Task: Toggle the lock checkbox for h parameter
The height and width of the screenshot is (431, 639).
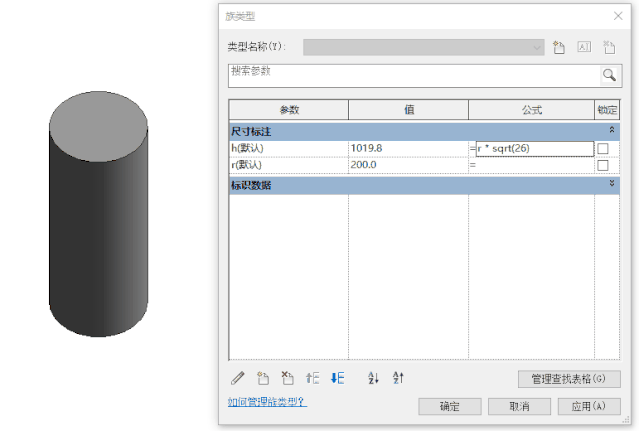Action: pyautogui.click(x=603, y=148)
